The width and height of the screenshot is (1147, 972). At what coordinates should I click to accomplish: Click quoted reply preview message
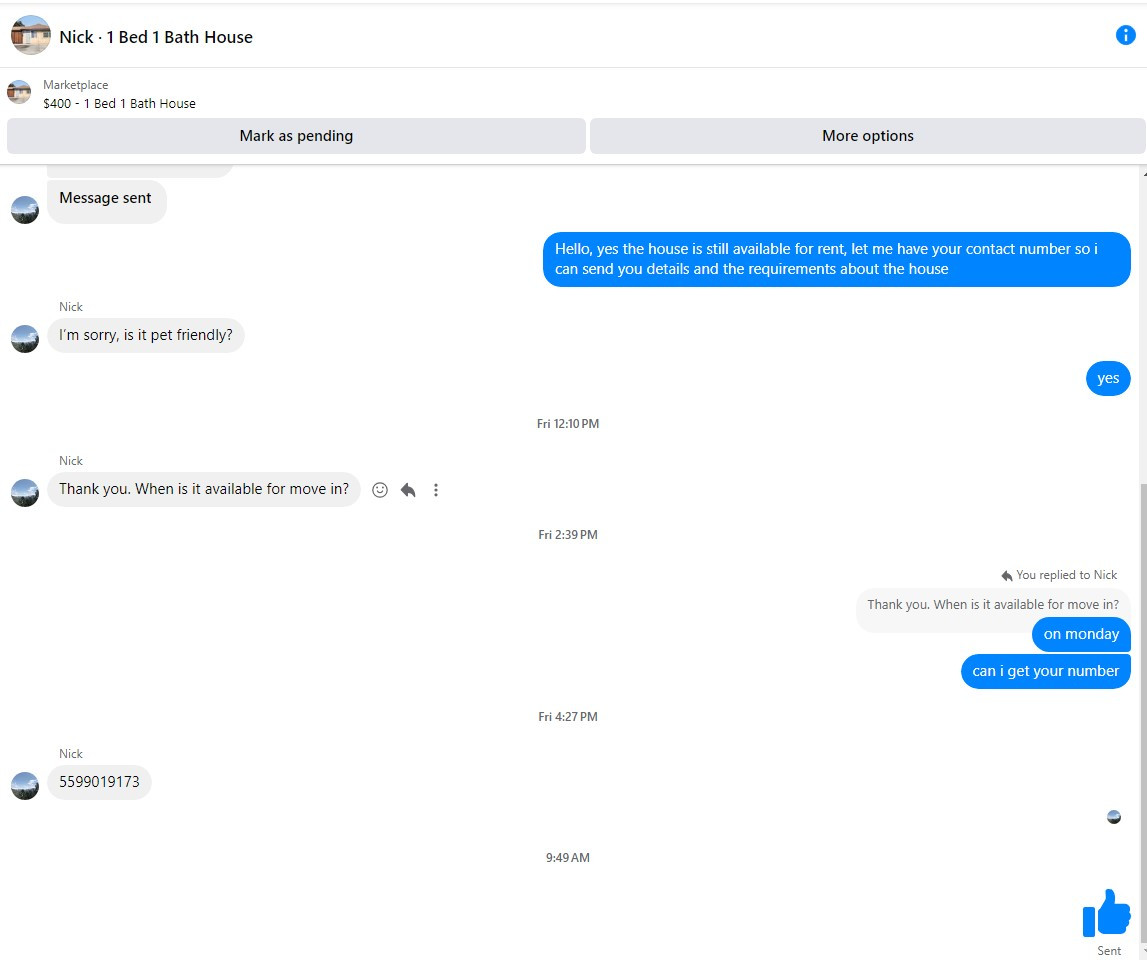click(992, 604)
